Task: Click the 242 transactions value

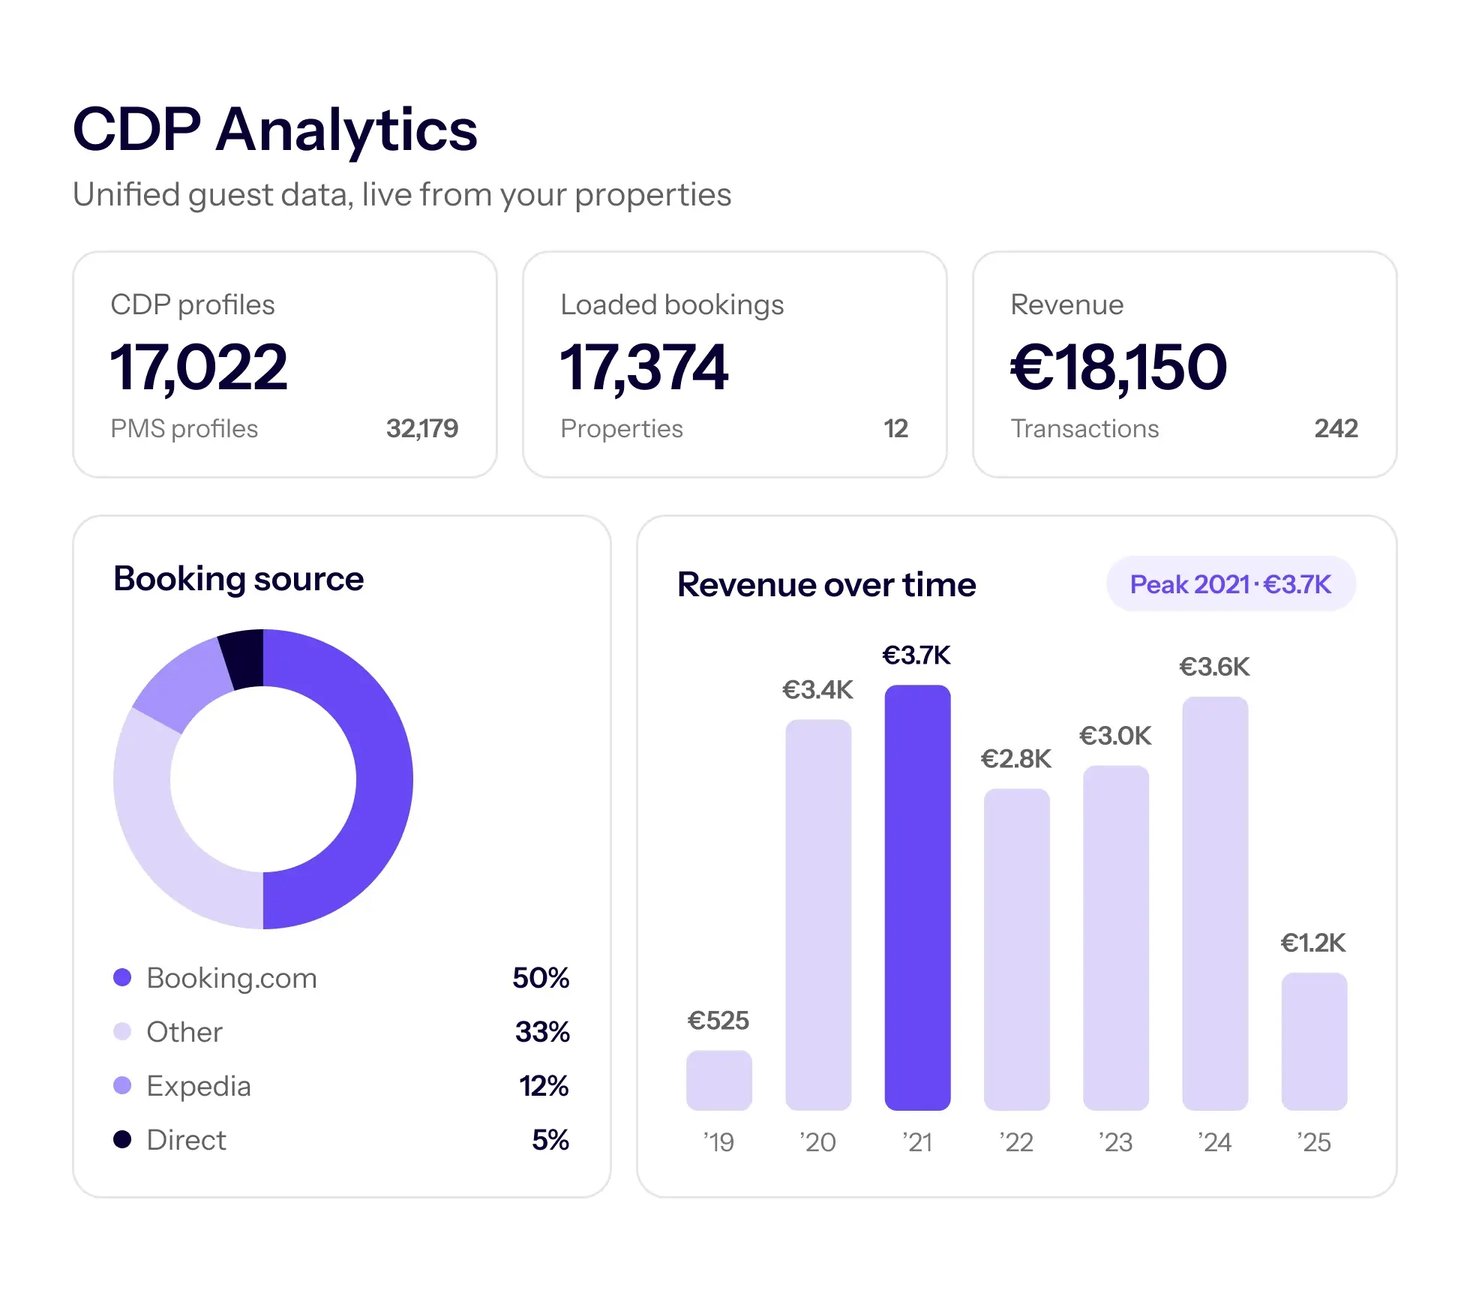Action: coord(1336,429)
